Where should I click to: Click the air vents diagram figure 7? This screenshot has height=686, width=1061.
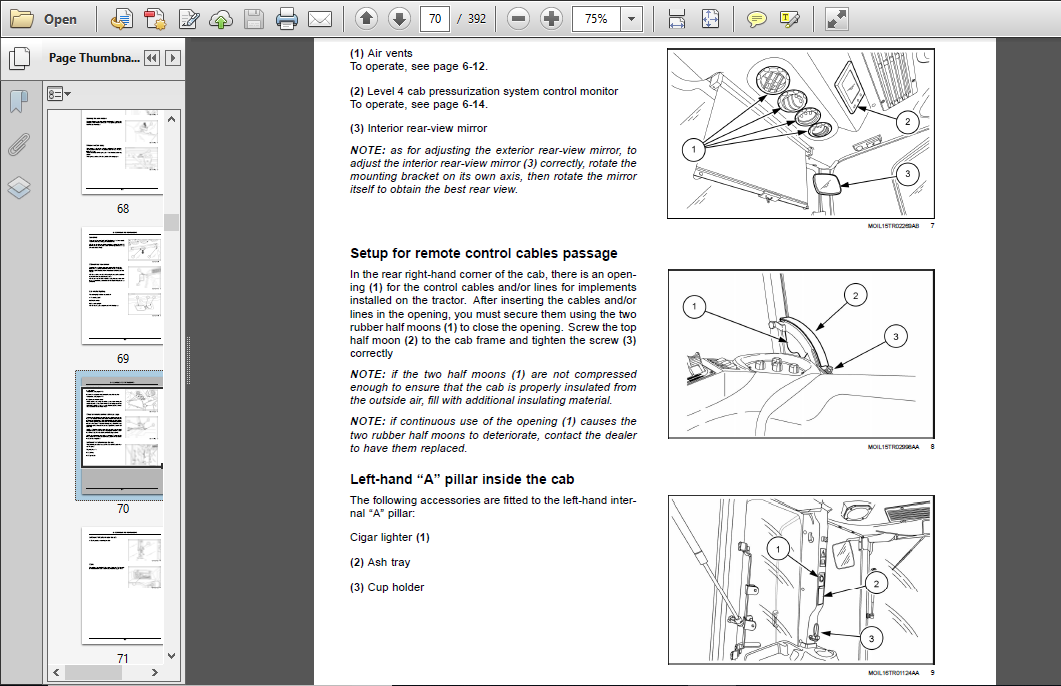[800, 133]
